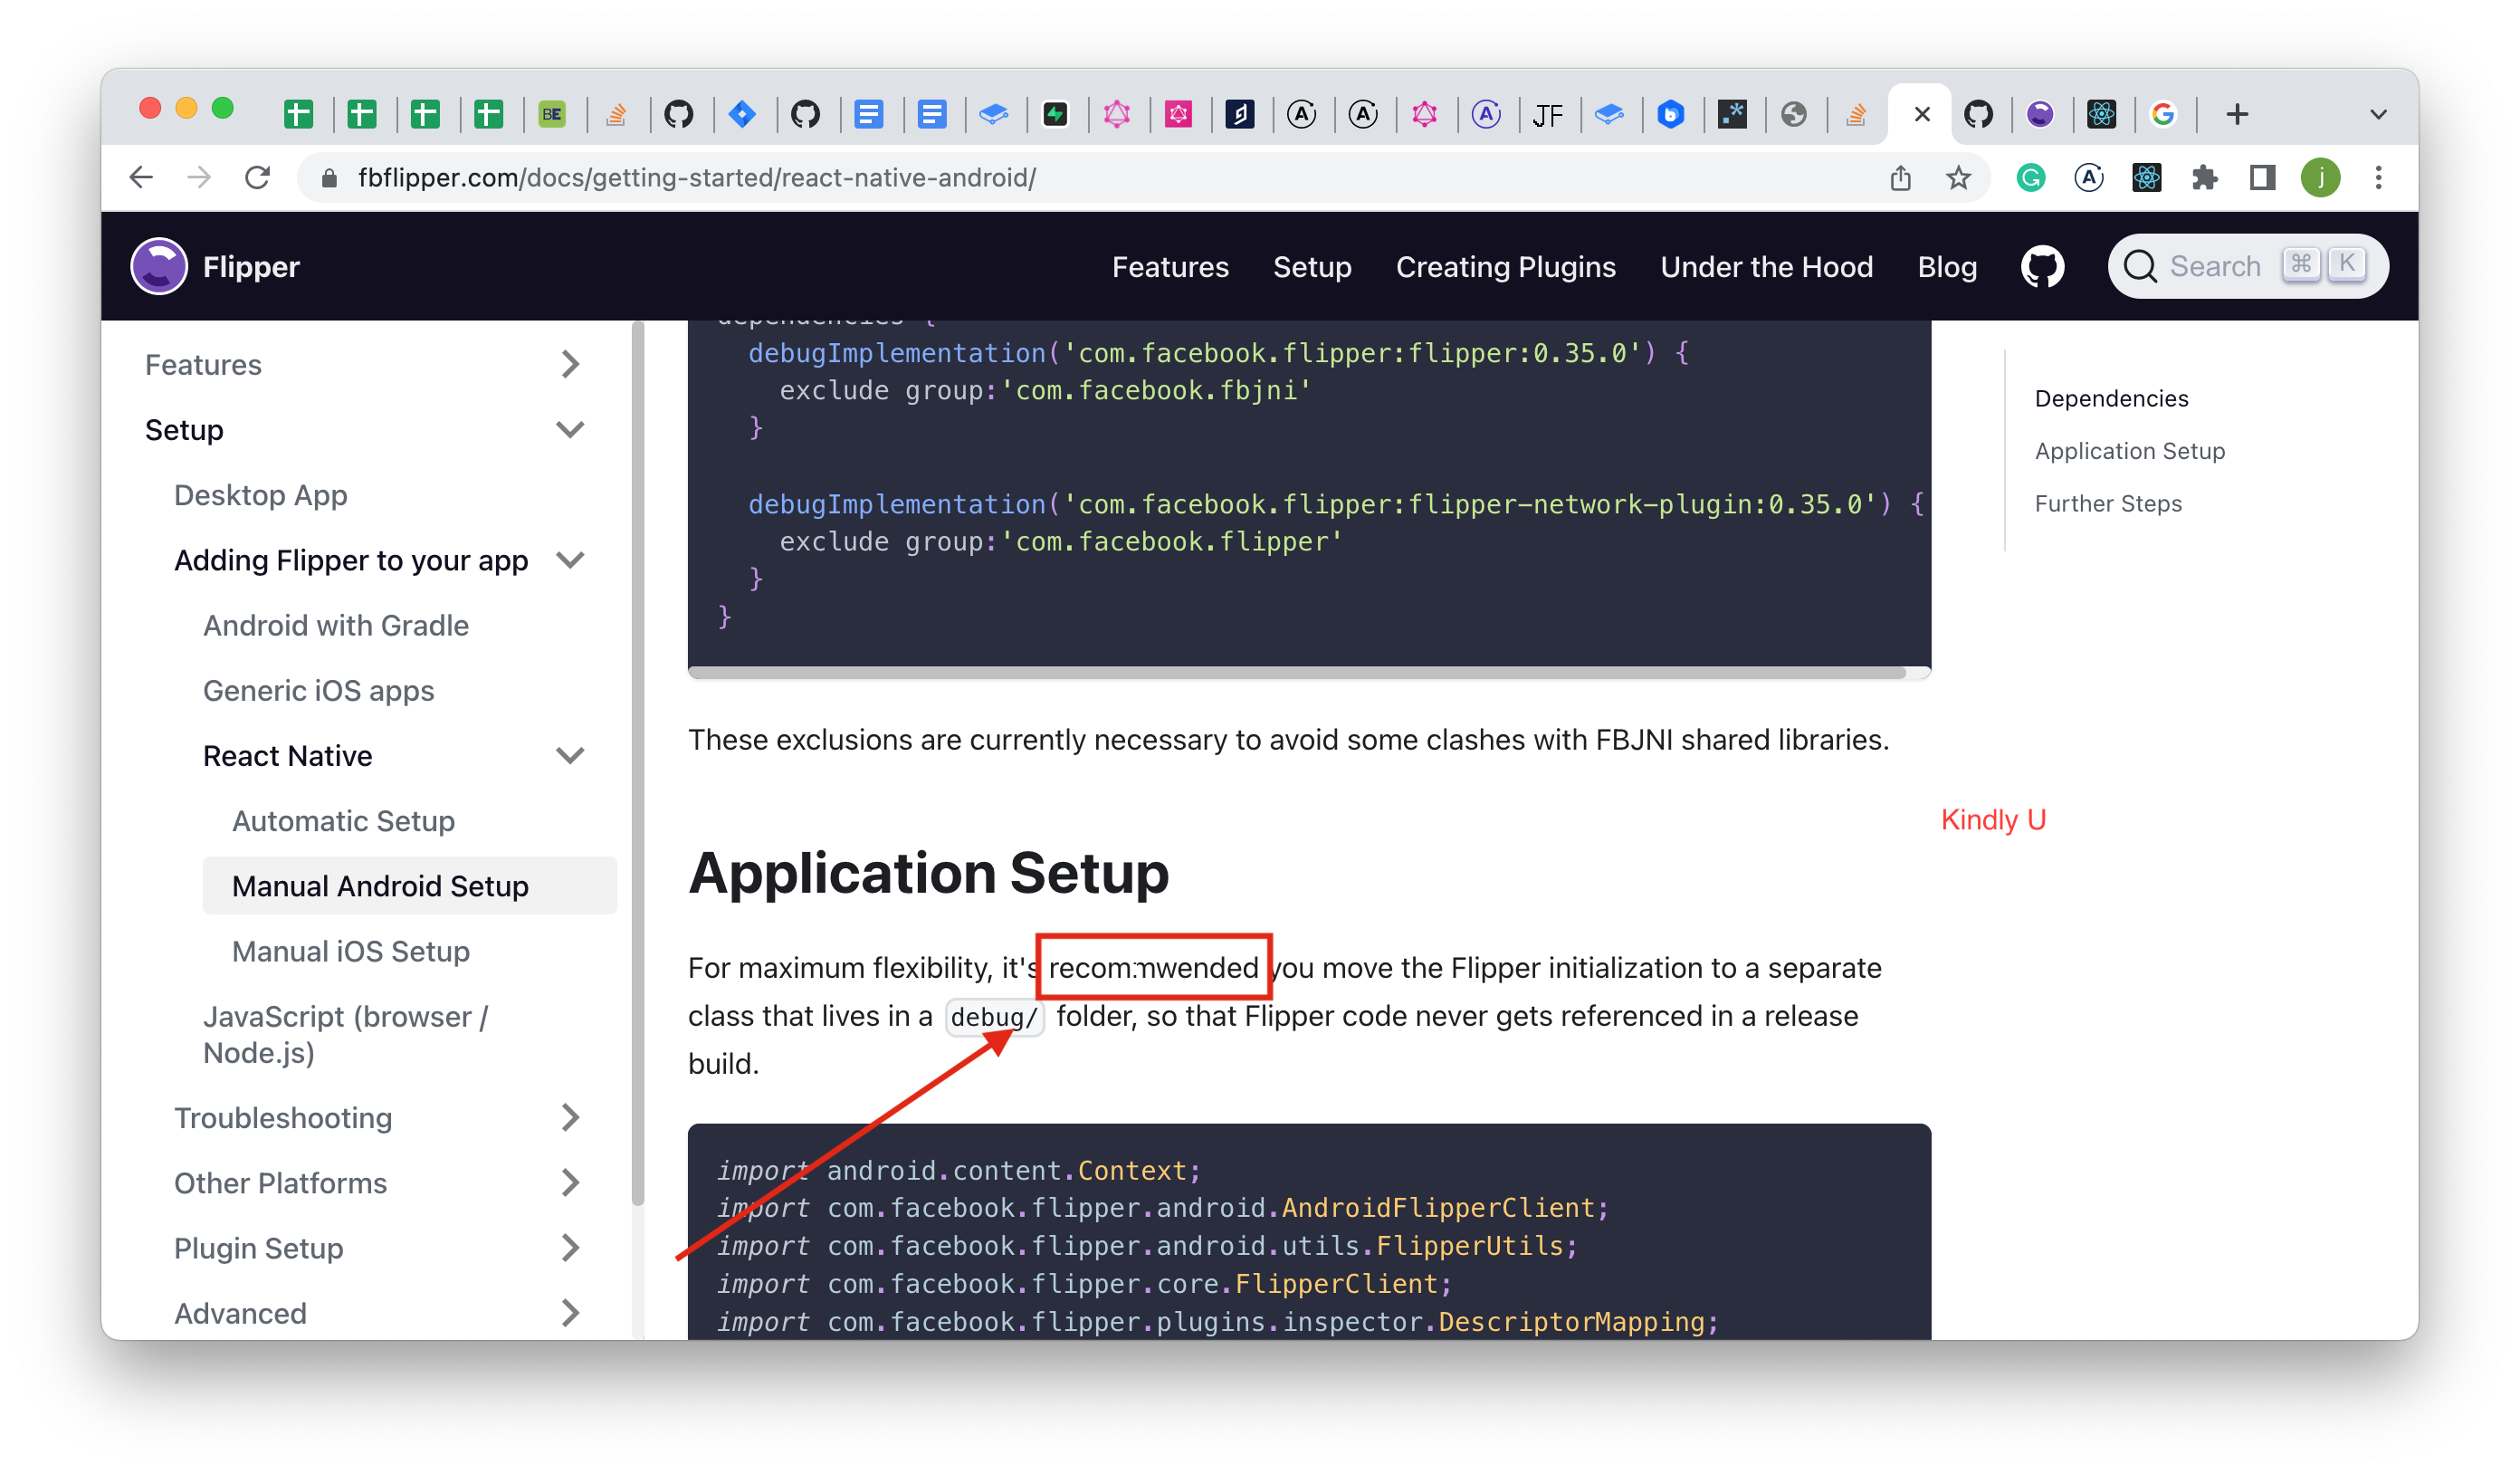Open the Features menu in navbar
Image resolution: width=2520 pixels, height=1474 pixels.
click(1170, 267)
